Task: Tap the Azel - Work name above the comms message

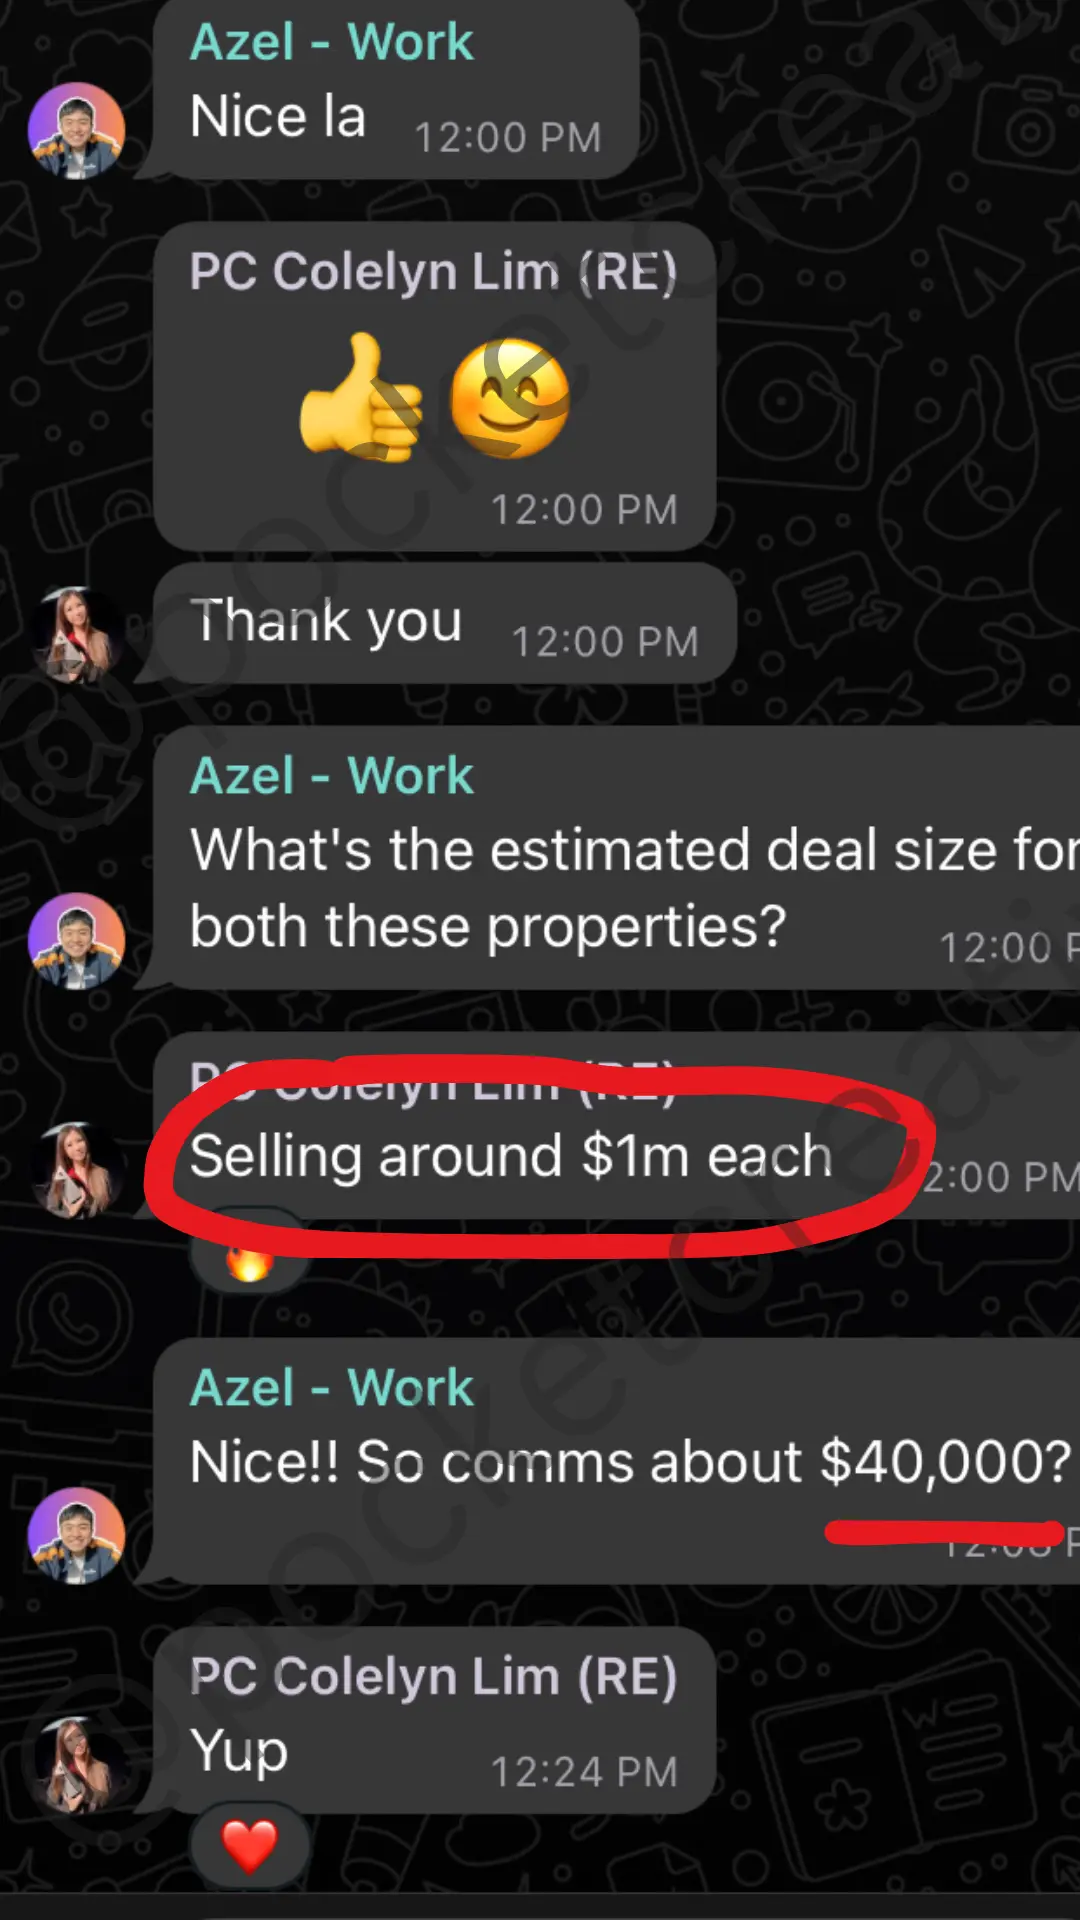Action: tap(331, 1388)
